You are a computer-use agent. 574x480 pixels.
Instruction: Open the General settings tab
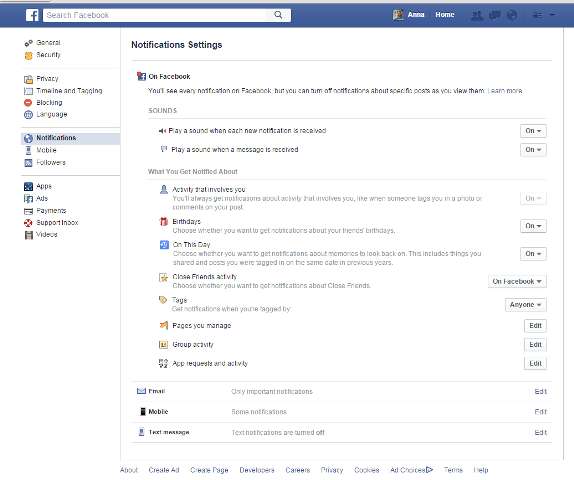click(x=48, y=43)
